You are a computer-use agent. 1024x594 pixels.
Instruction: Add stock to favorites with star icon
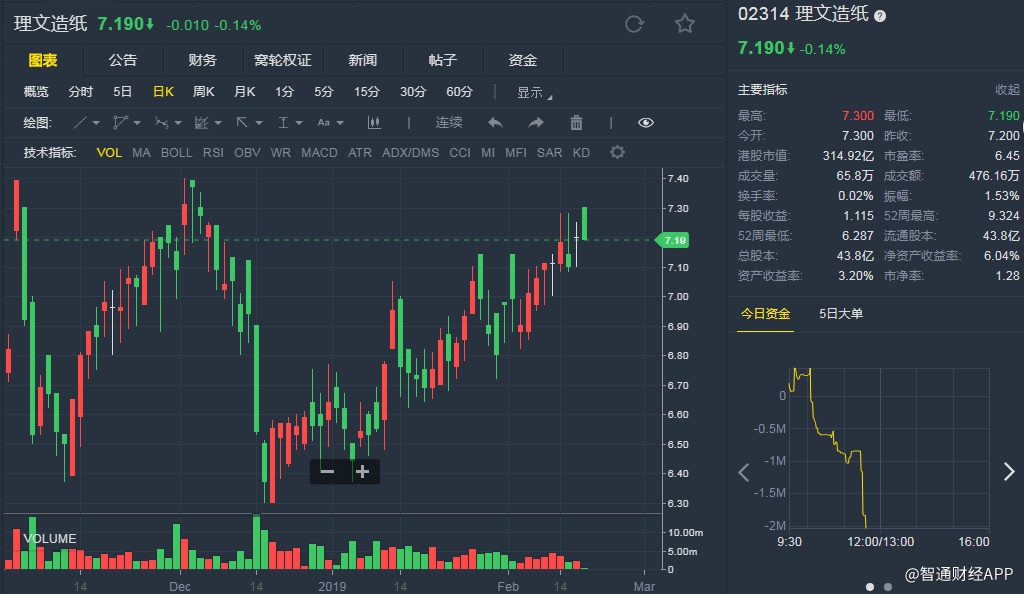point(684,24)
